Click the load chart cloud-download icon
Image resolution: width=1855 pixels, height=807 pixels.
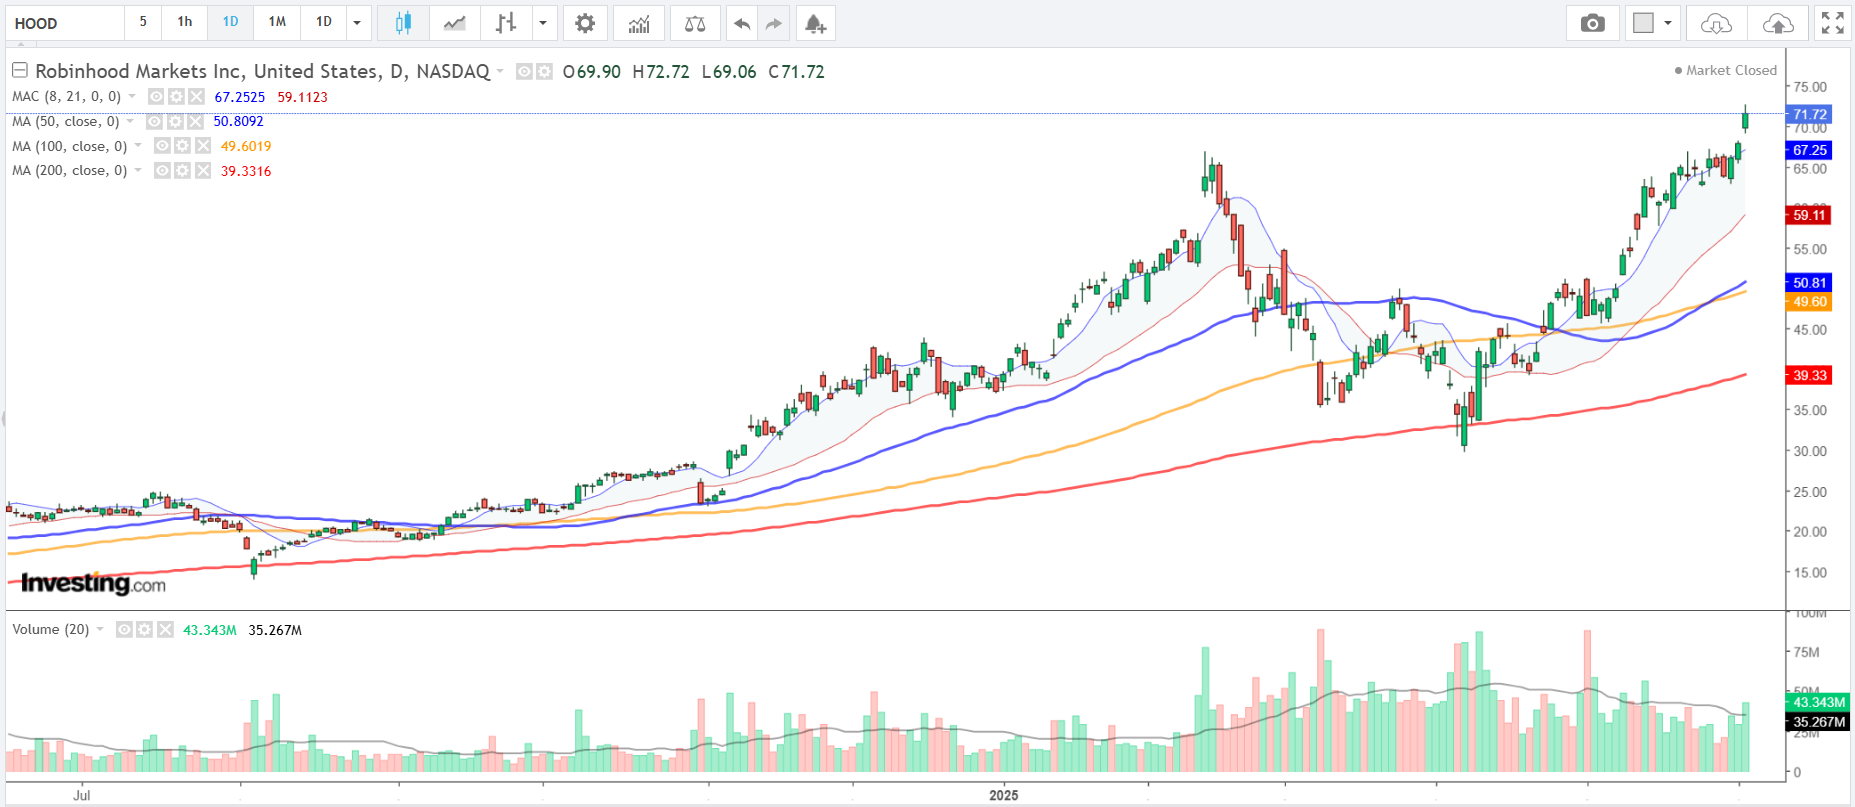point(1716,23)
